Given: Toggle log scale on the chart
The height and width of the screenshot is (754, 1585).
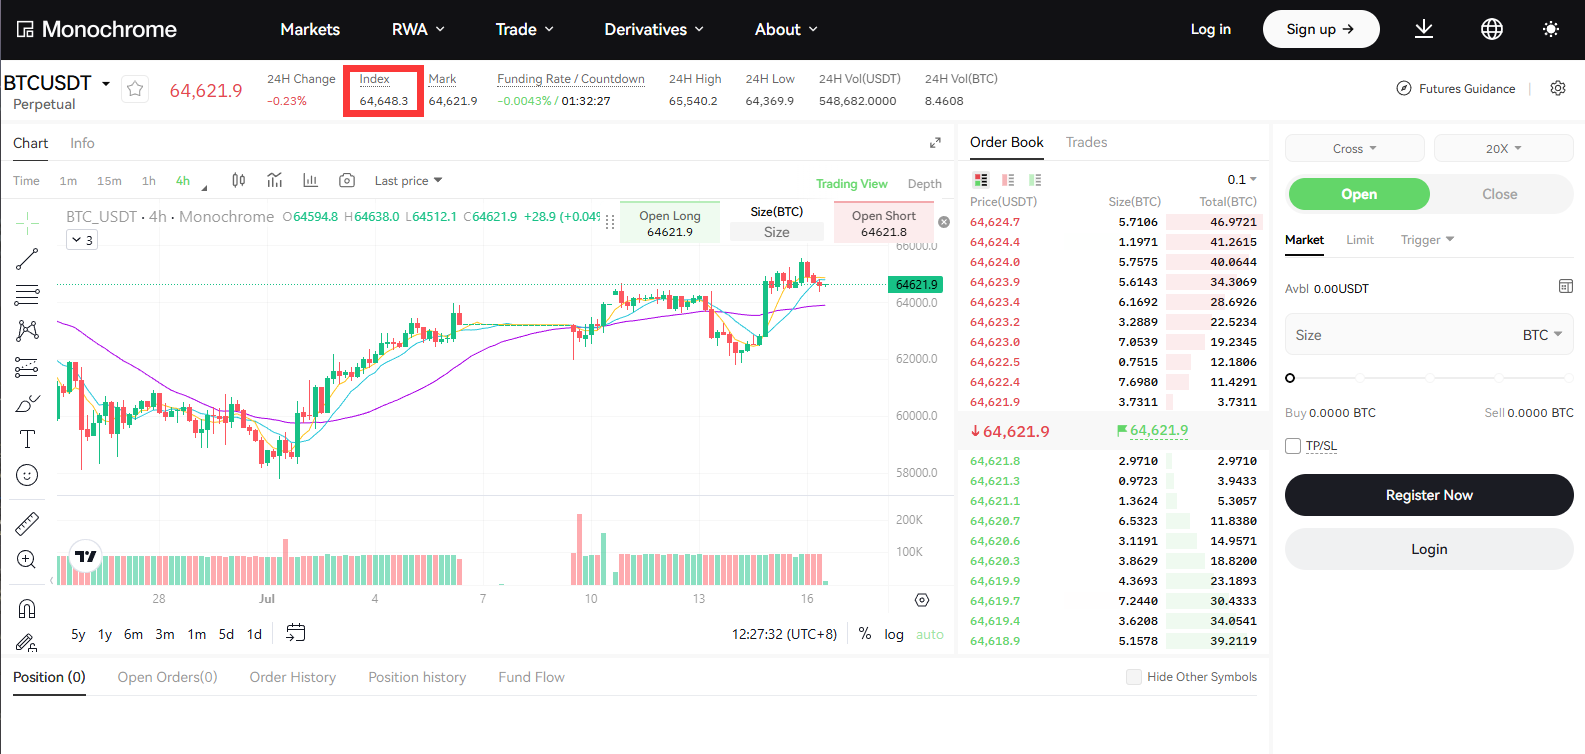Looking at the screenshot, I should (894, 634).
